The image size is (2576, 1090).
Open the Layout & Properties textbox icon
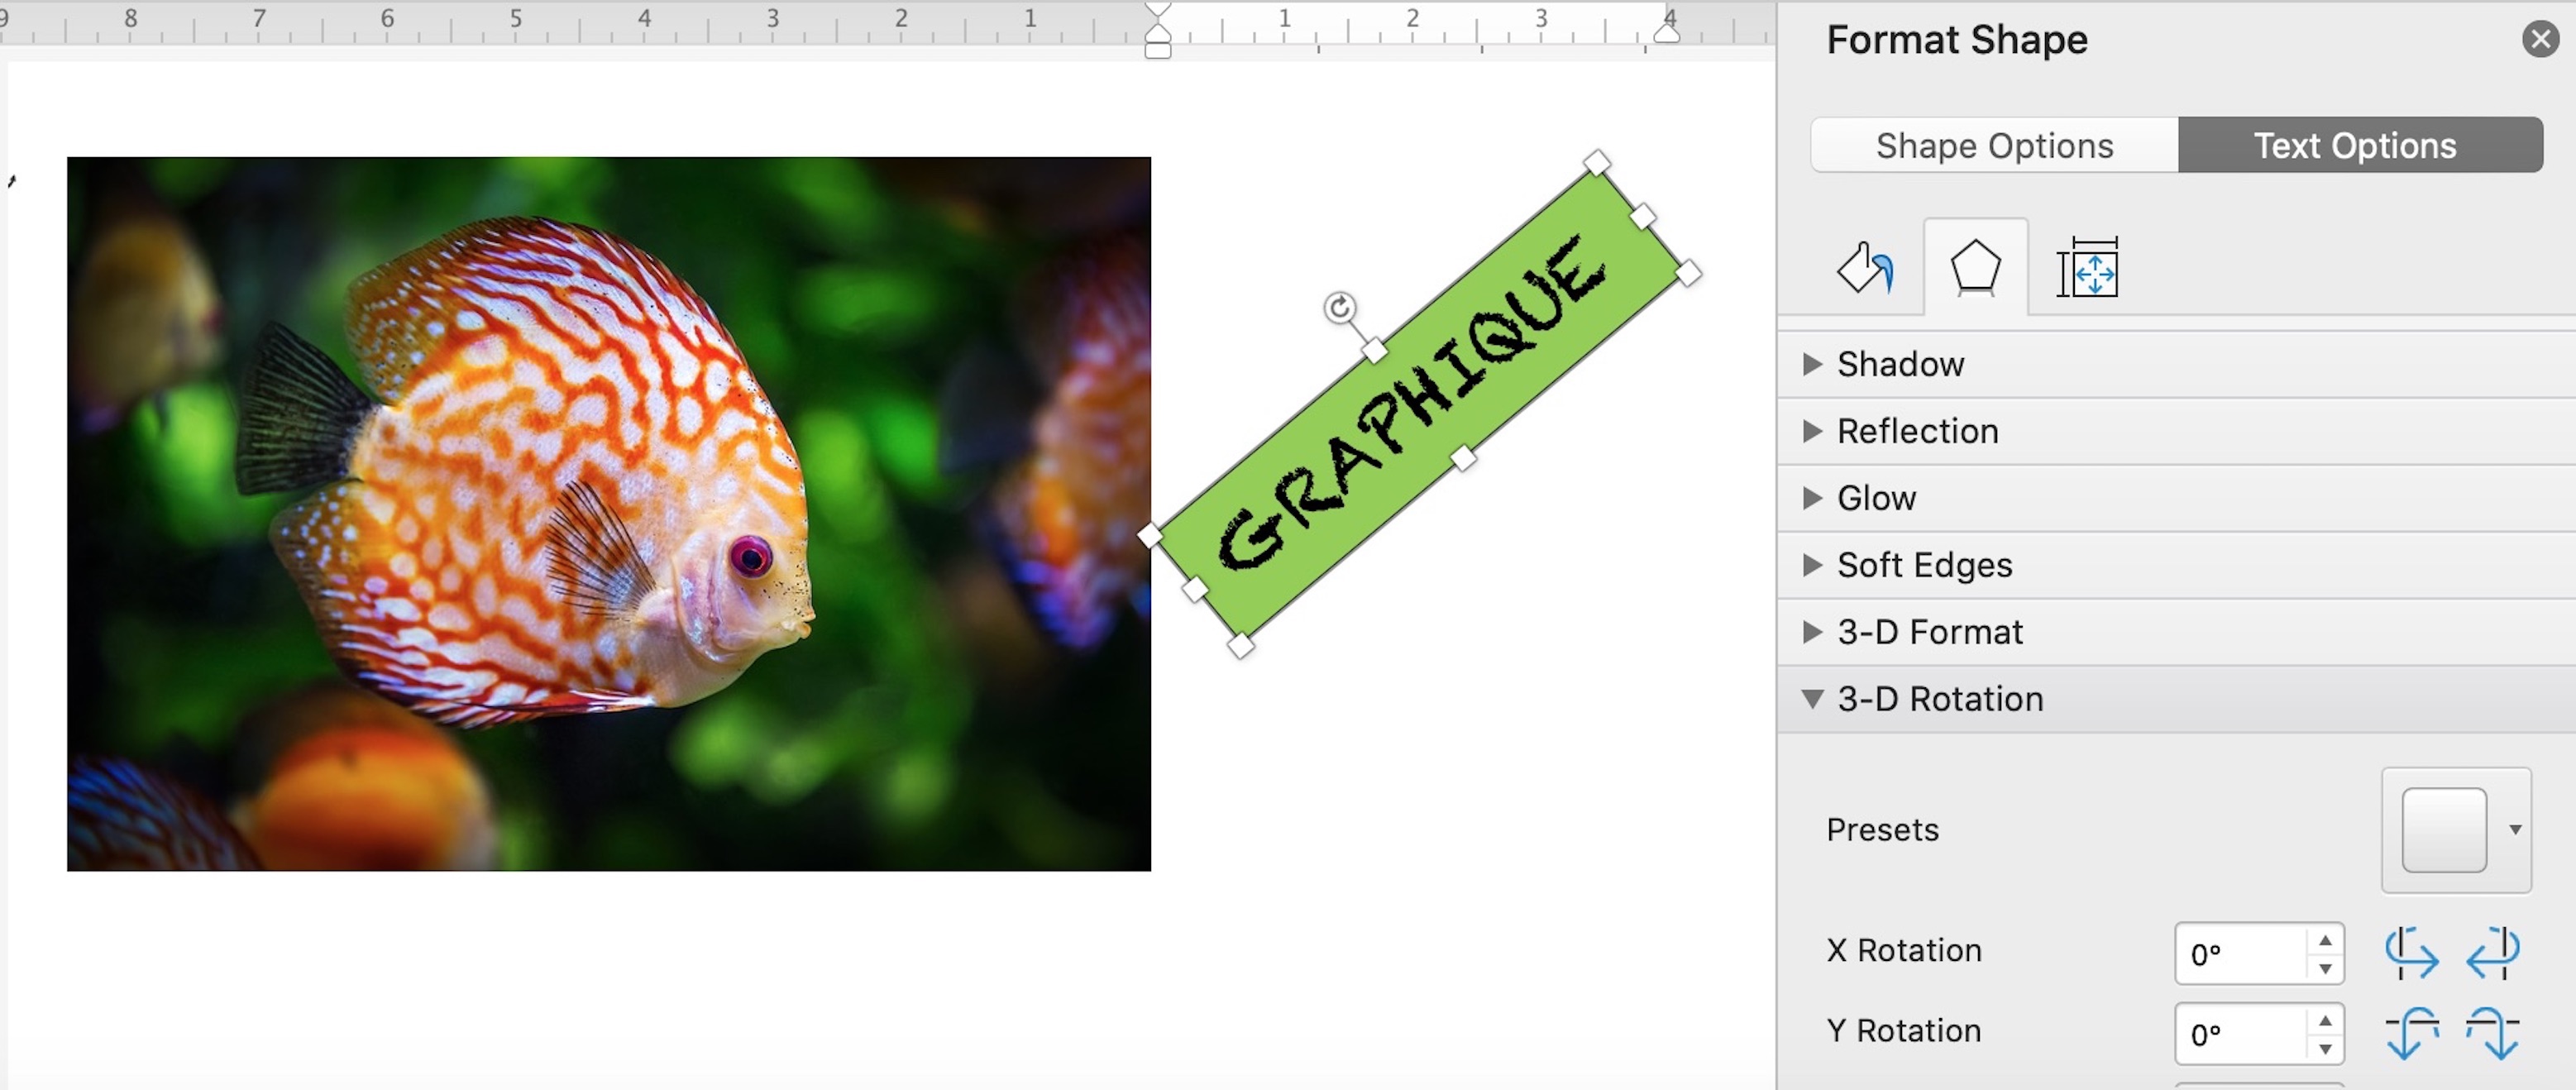point(2088,268)
